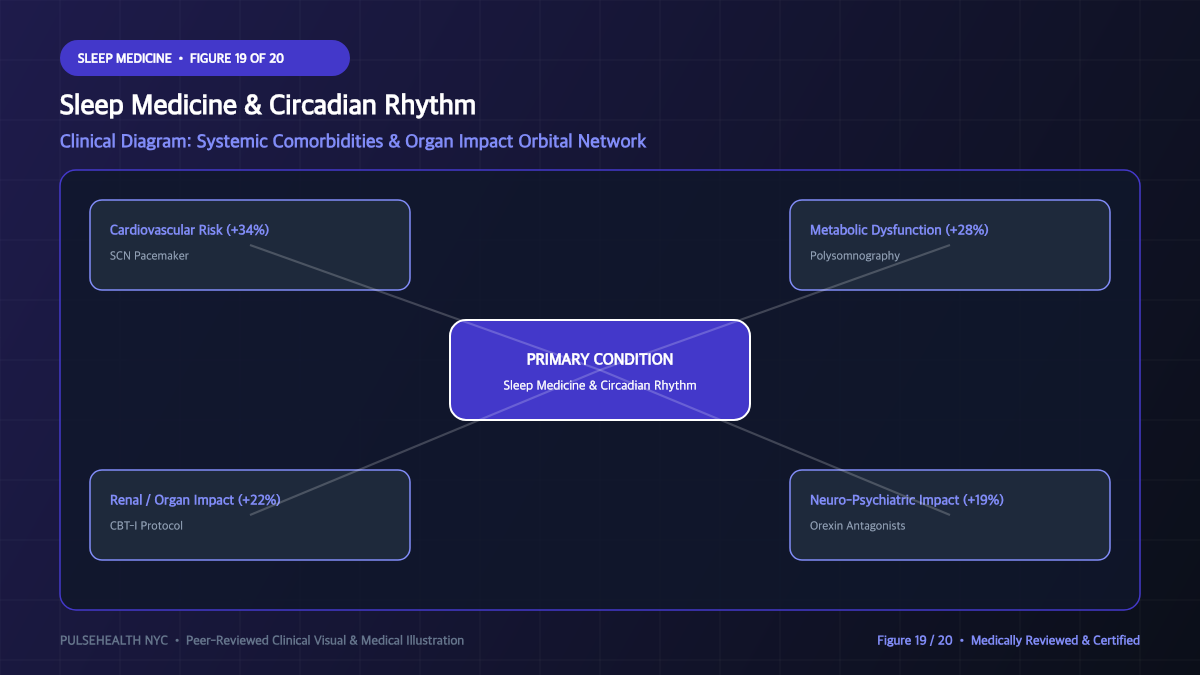Open the Neuro-Psychiatric Impact (+19%) card
1200x675 pixels.
(950, 515)
